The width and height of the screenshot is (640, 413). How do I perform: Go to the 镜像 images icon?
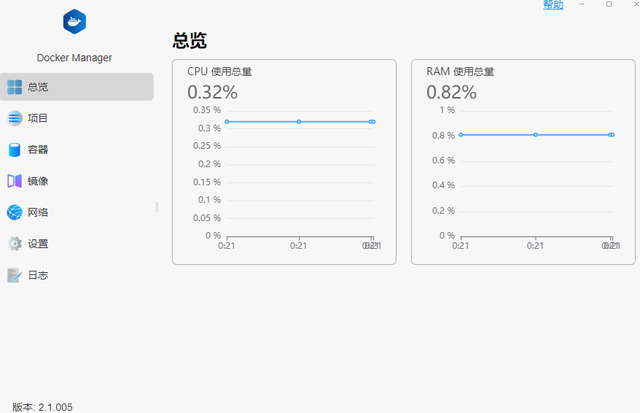point(15,181)
